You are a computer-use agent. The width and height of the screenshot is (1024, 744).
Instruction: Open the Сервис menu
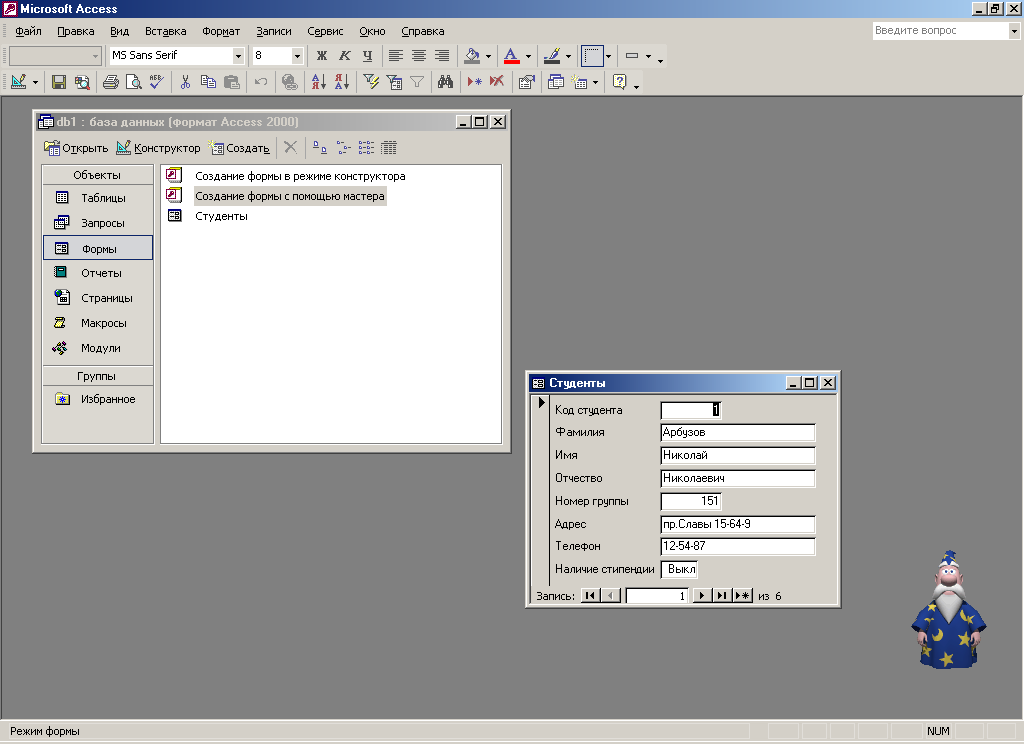(325, 31)
